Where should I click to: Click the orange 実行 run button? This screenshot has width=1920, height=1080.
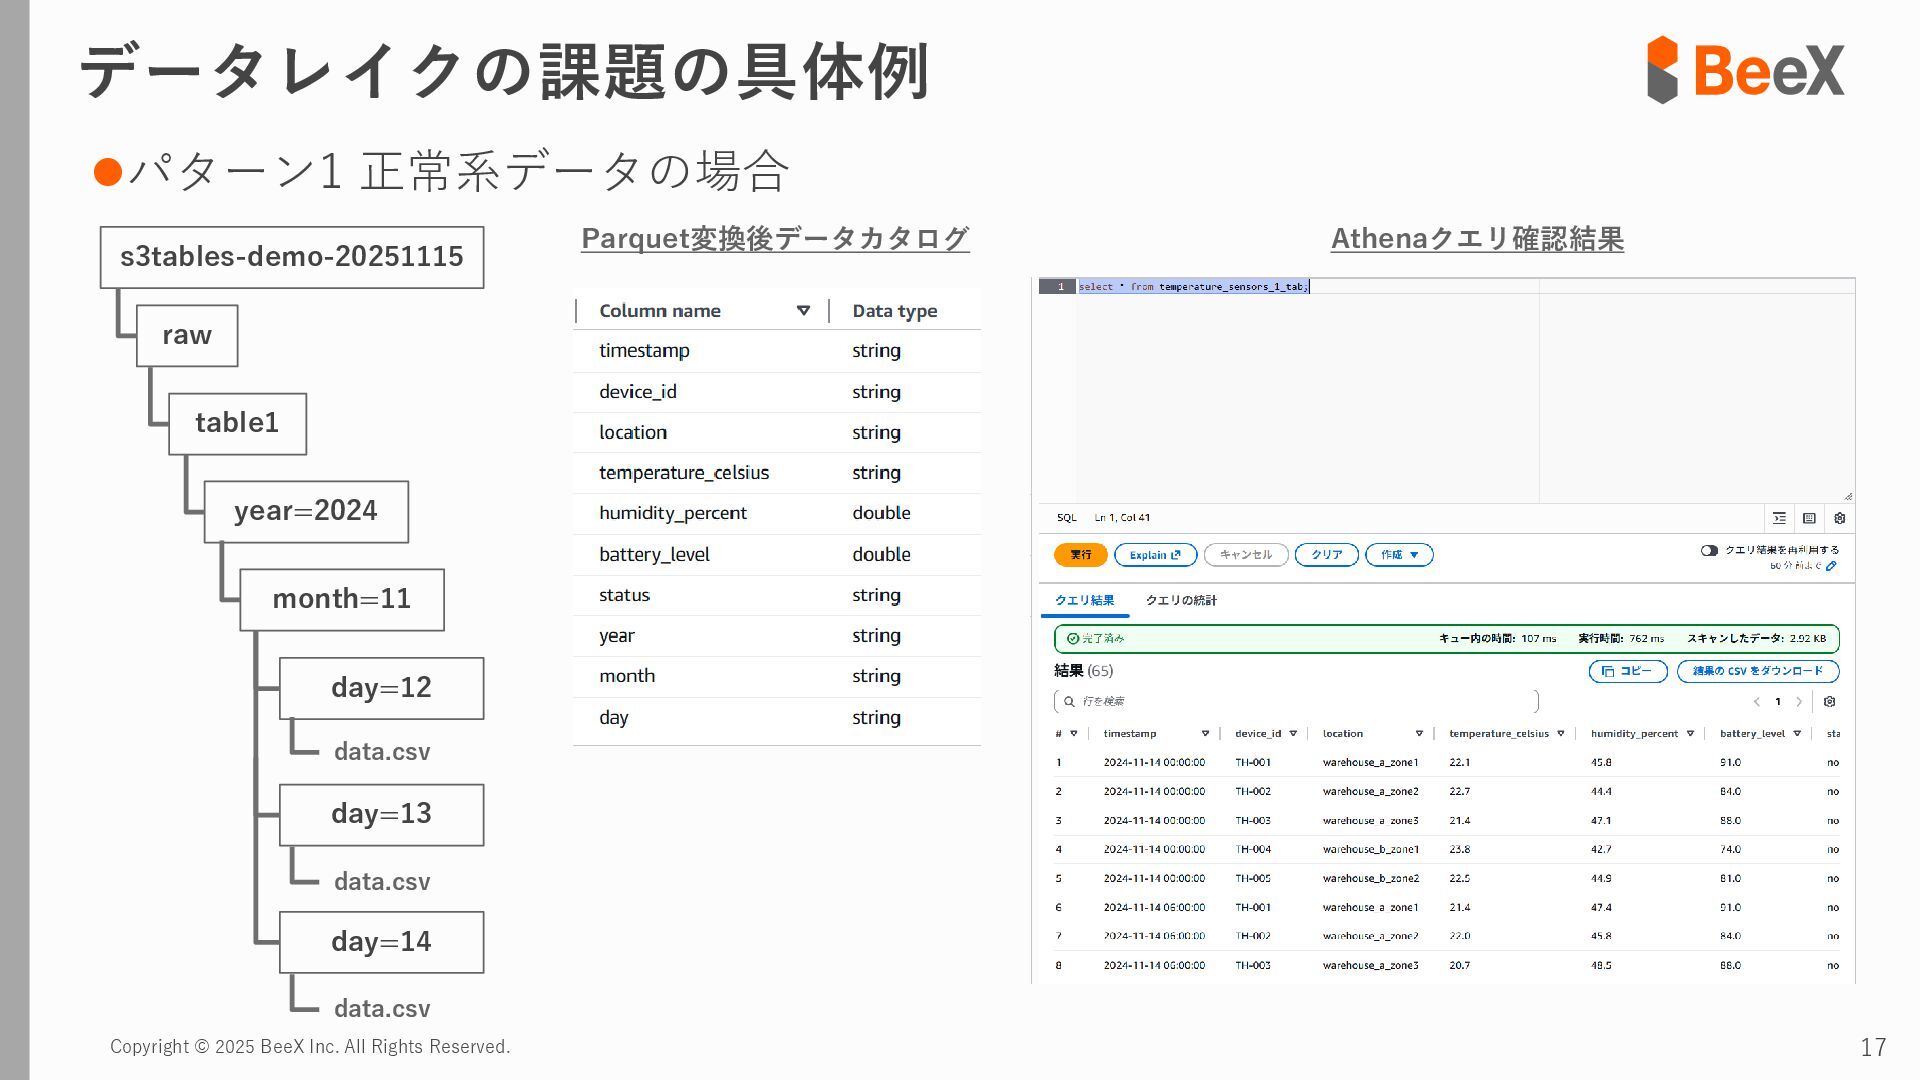point(1080,555)
